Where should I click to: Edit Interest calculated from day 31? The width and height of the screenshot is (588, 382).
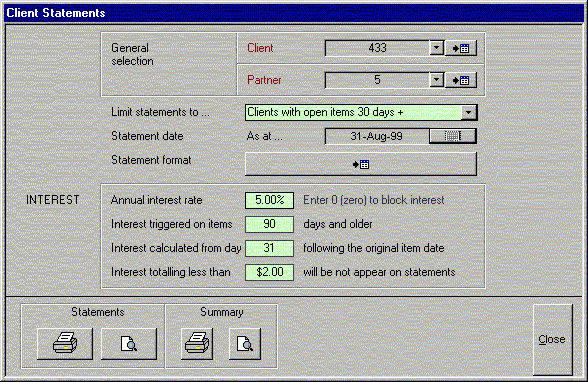coord(269,248)
